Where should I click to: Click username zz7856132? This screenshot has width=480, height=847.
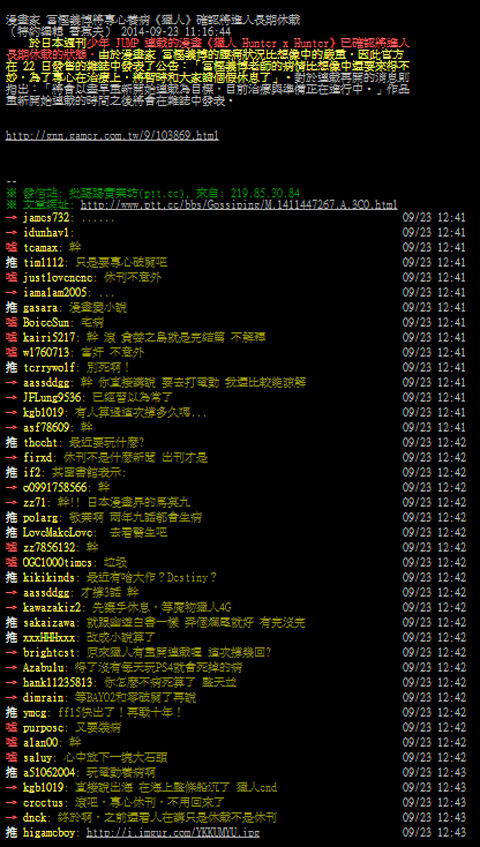(x=50, y=548)
